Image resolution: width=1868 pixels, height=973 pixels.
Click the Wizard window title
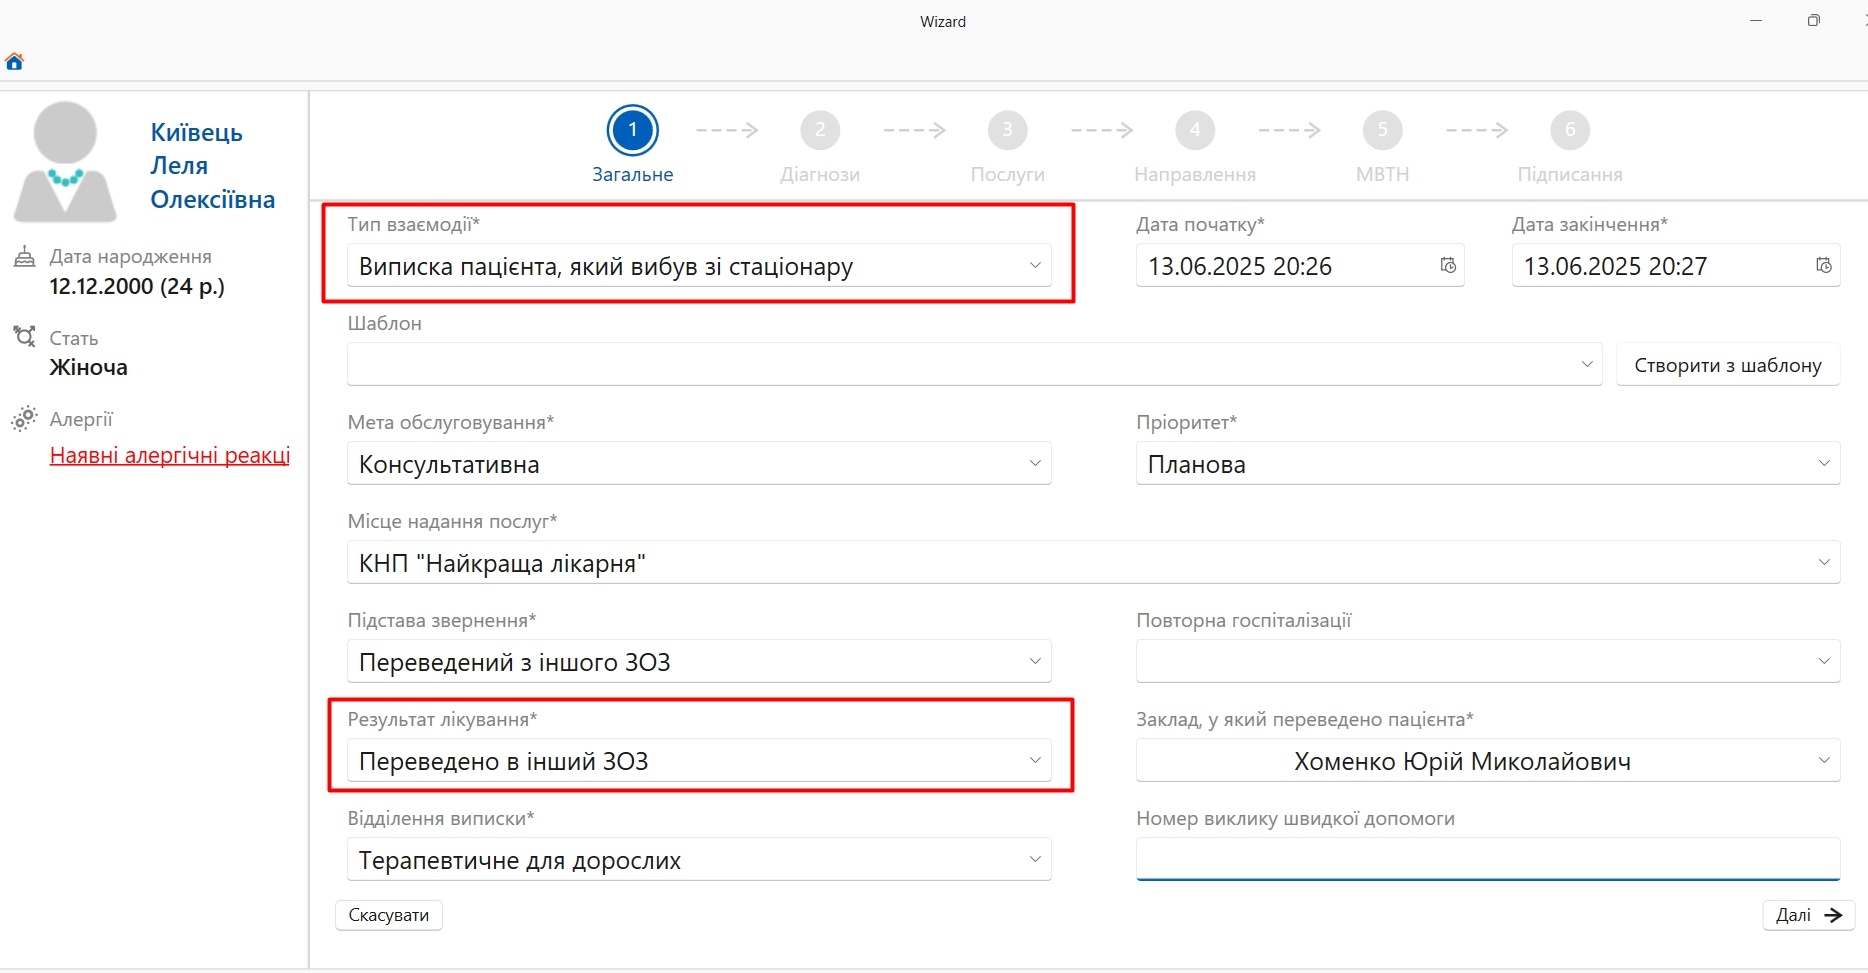pos(943,22)
